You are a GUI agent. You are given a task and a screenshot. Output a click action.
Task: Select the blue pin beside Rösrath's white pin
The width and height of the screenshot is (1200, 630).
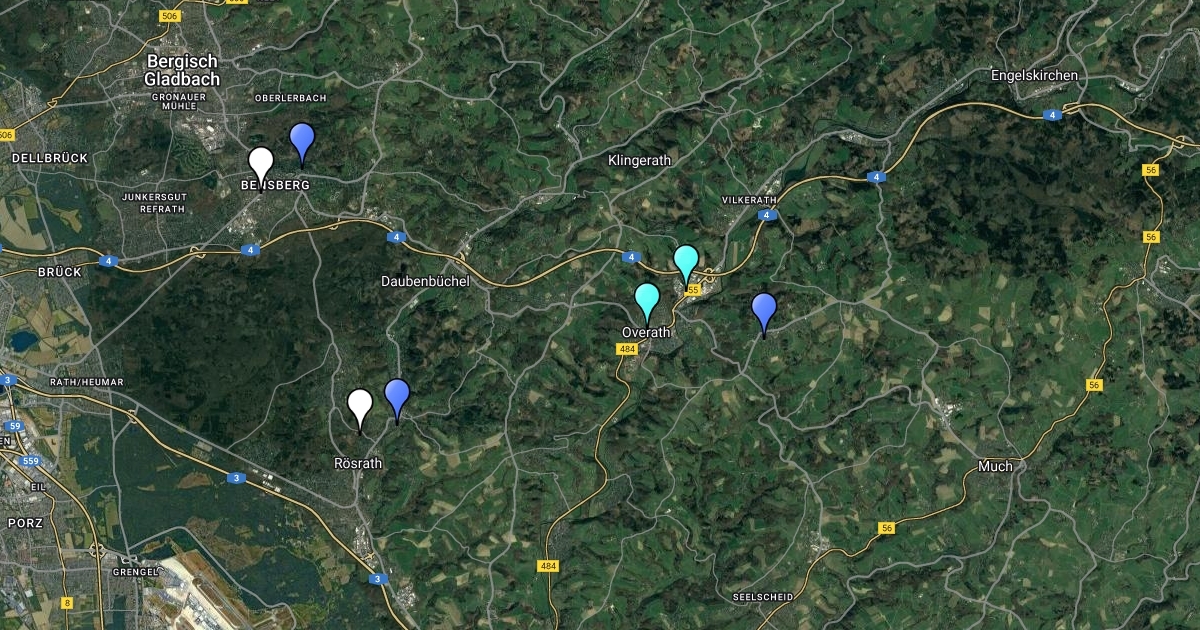coord(398,400)
